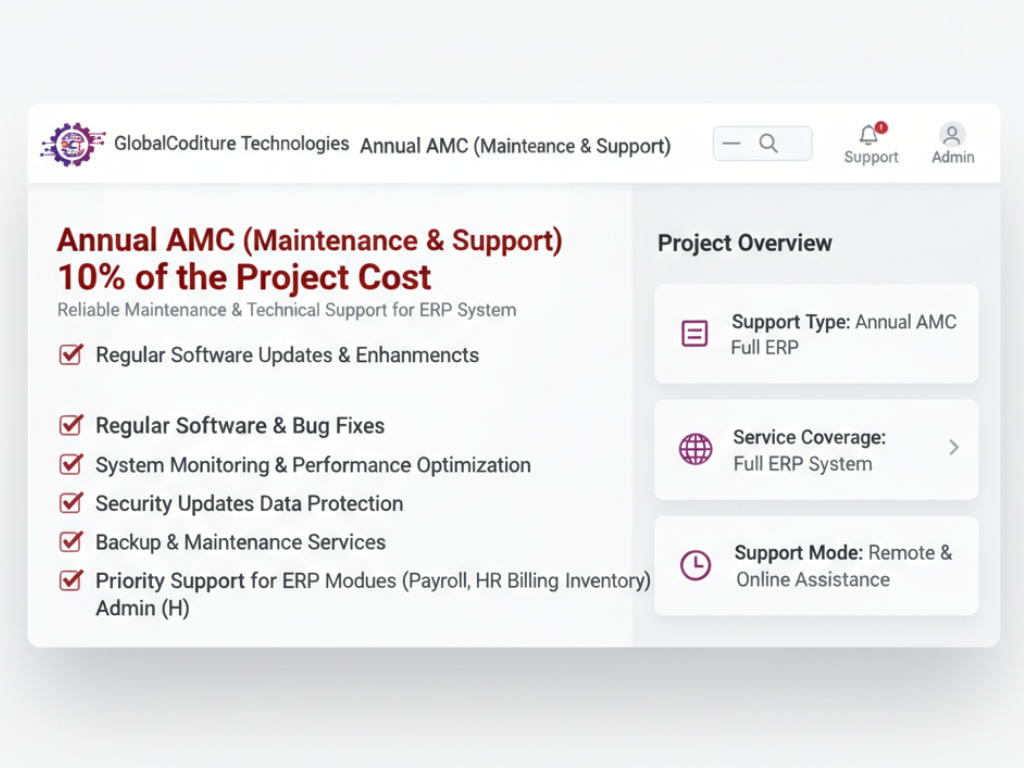This screenshot has height=768, width=1024.
Task: Click the Service Coverage globe icon
Action: pyautogui.click(x=695, y=449)
